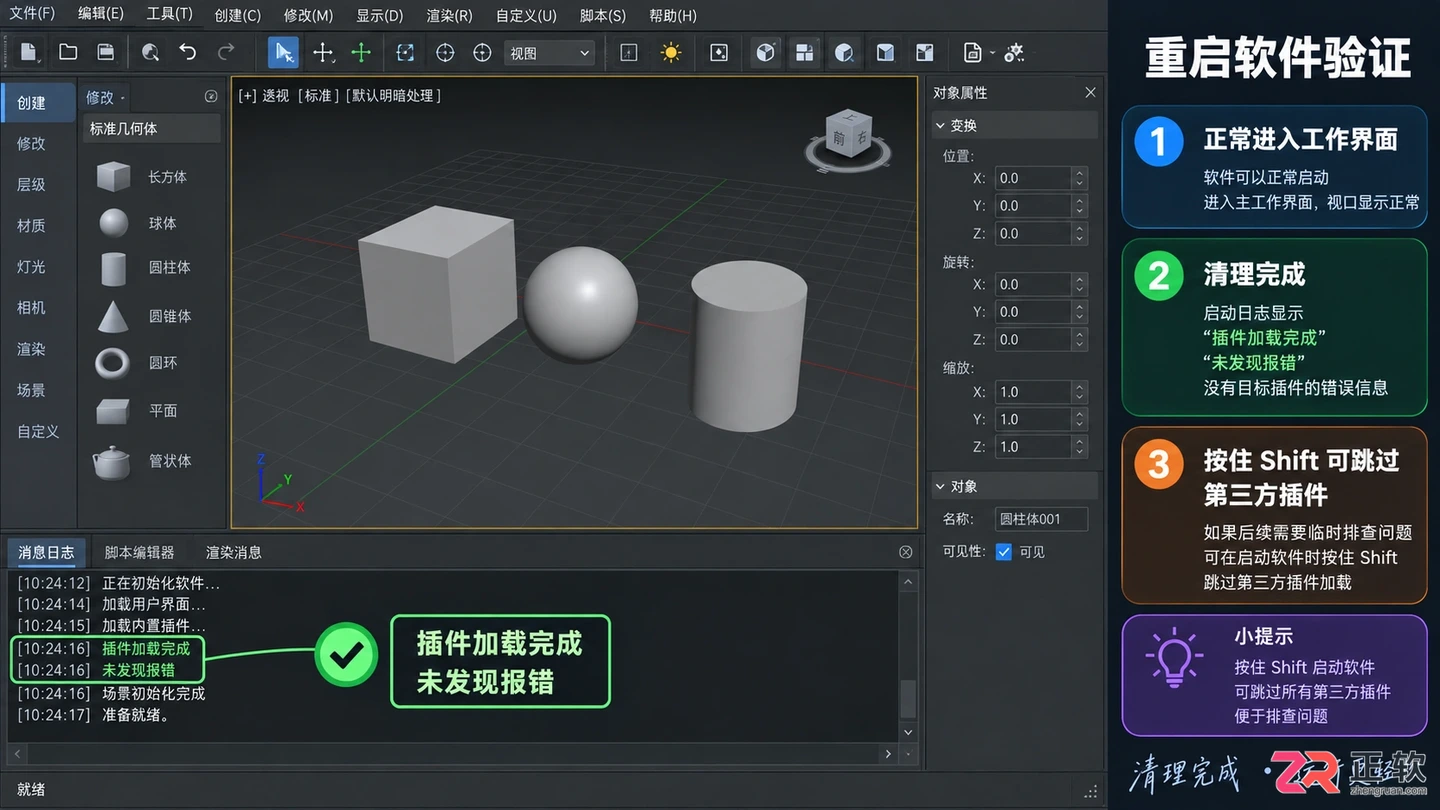The height and width of the screenshot is (810, 1440).
Task: Click the message log horizontal scrollbar right arrow
Action: click(x=888, y=753)
